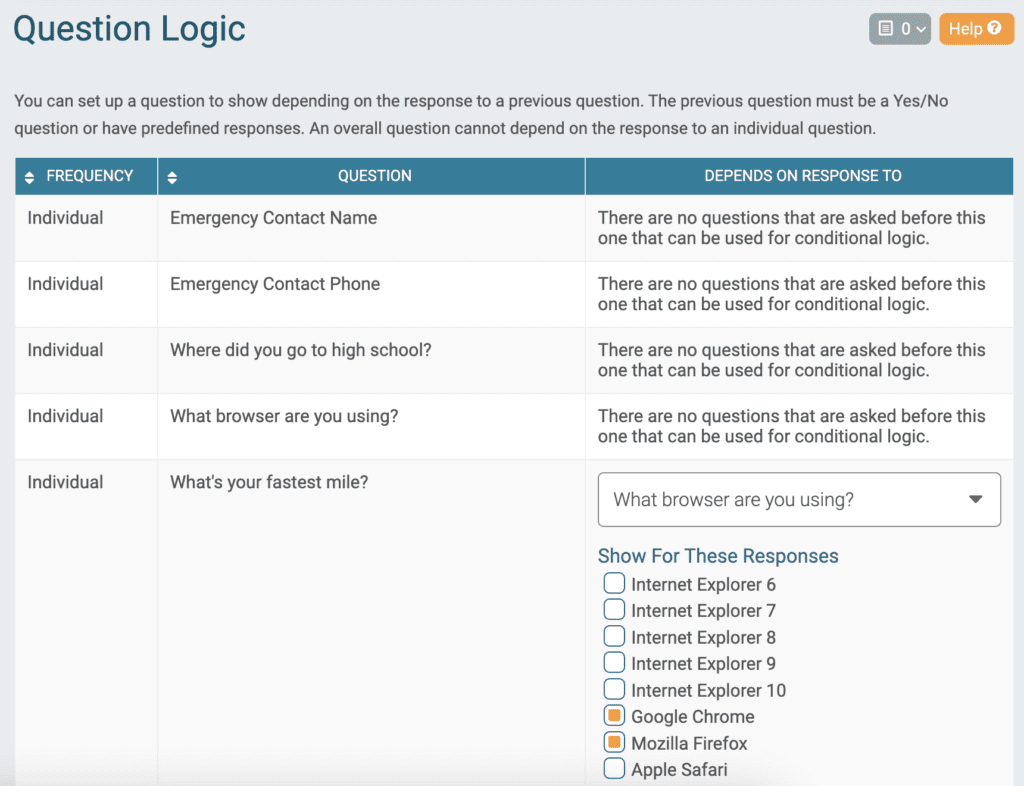Open the list counter dropdown showing 0
The height and width of the screenshot is (786, 1024).
[x=899, y=29]
